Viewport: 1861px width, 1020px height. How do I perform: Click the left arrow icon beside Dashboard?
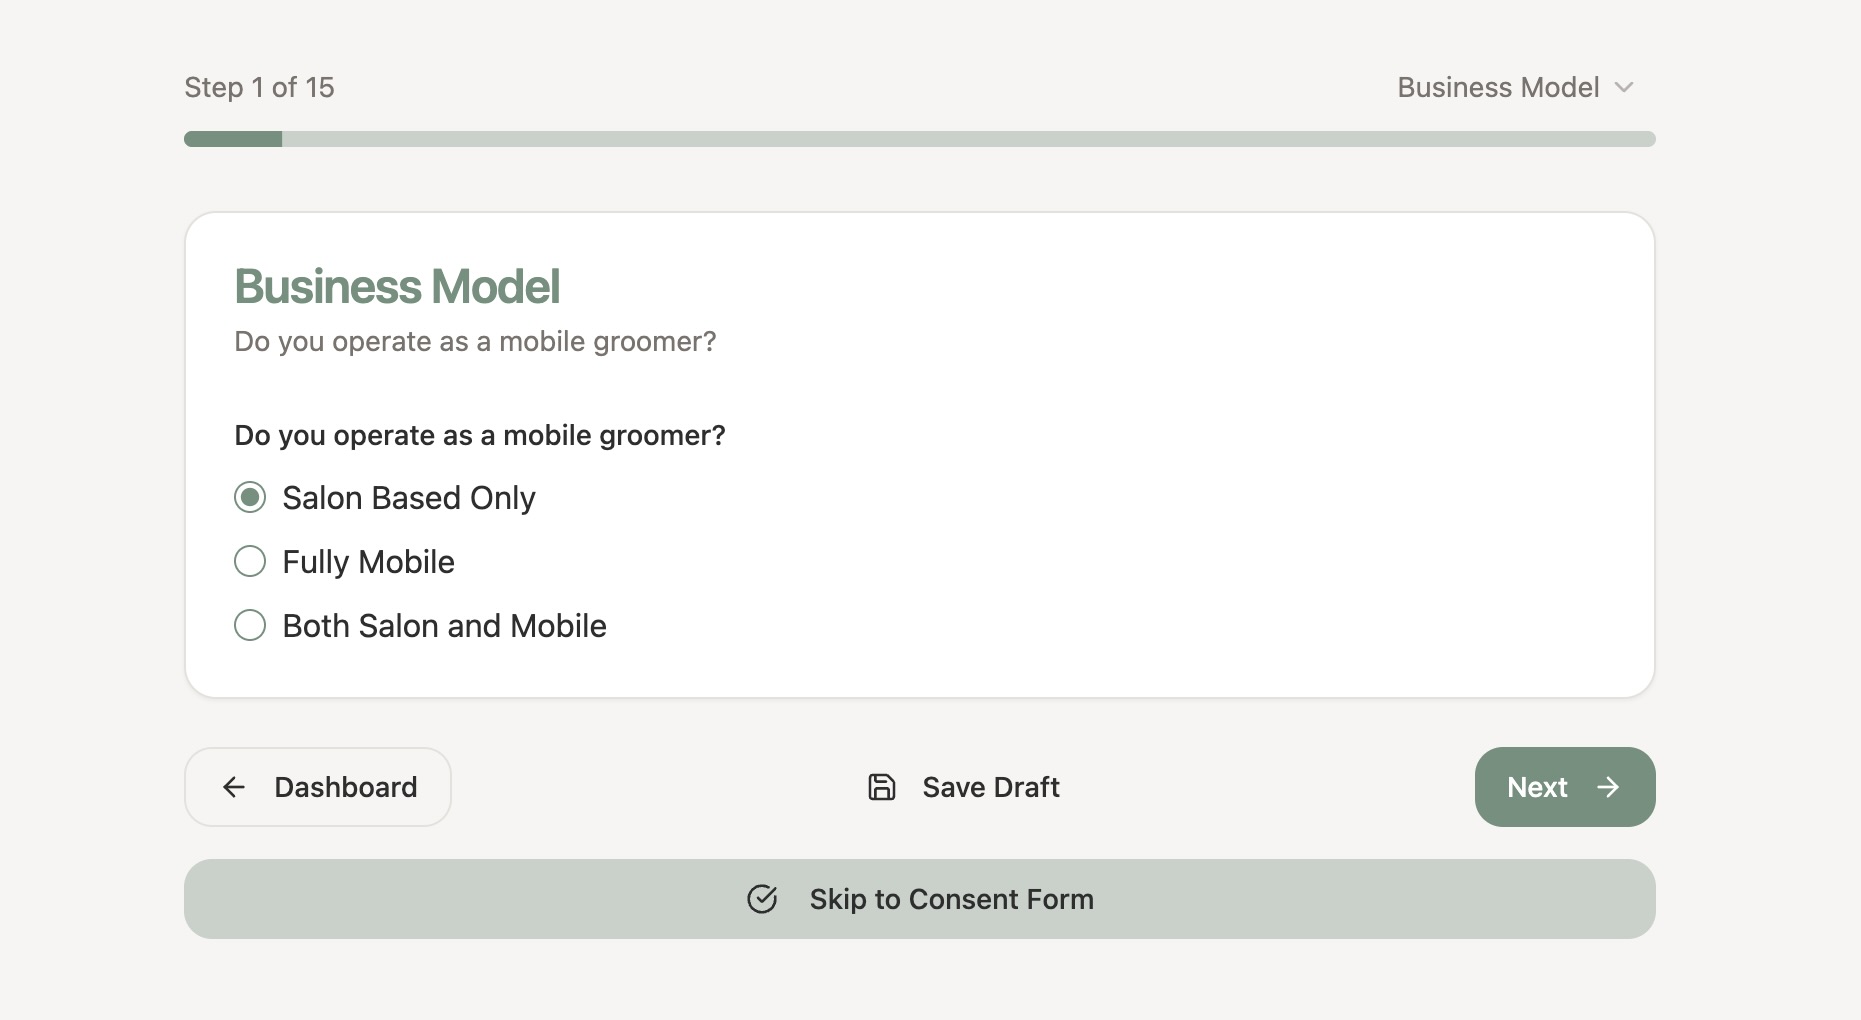click(234, 787)
